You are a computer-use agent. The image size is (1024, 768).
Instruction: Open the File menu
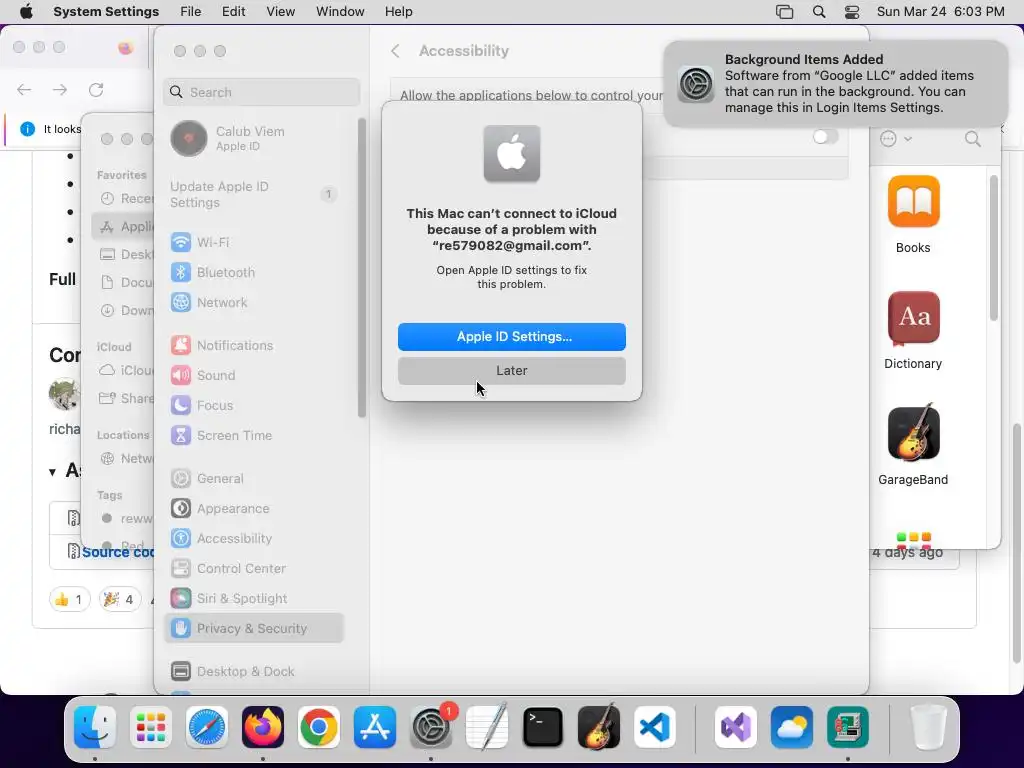coord(191,12)
